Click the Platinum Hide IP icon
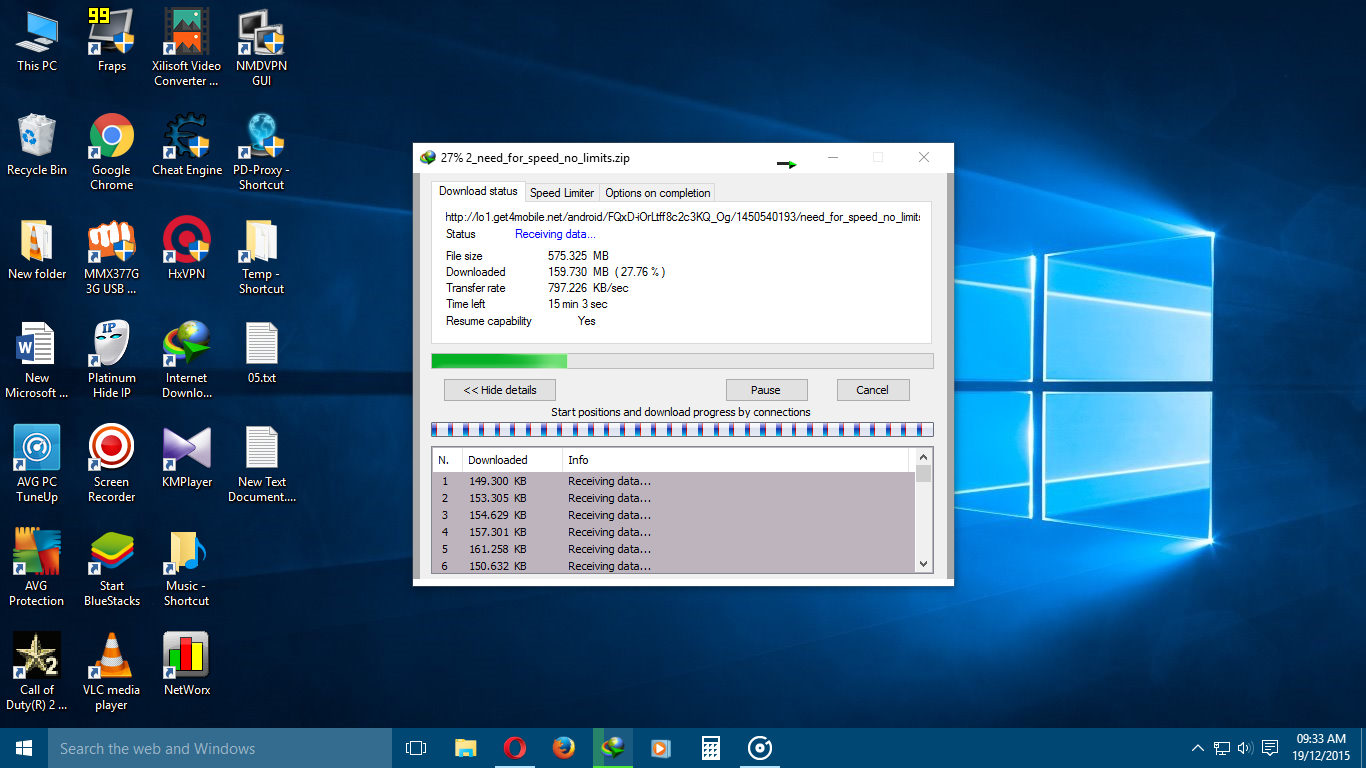 pos(112,360)
